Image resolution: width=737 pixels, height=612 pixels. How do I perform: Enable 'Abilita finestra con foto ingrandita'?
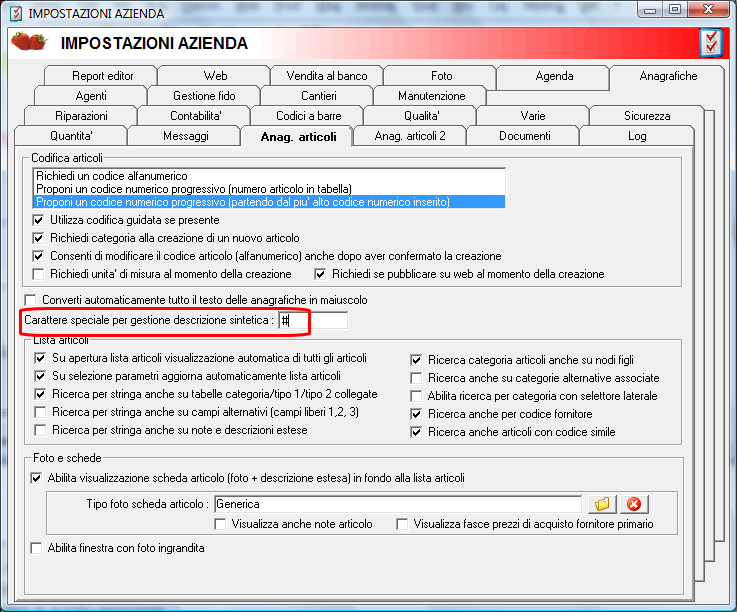pyautogui.click(x=36, y=548)
